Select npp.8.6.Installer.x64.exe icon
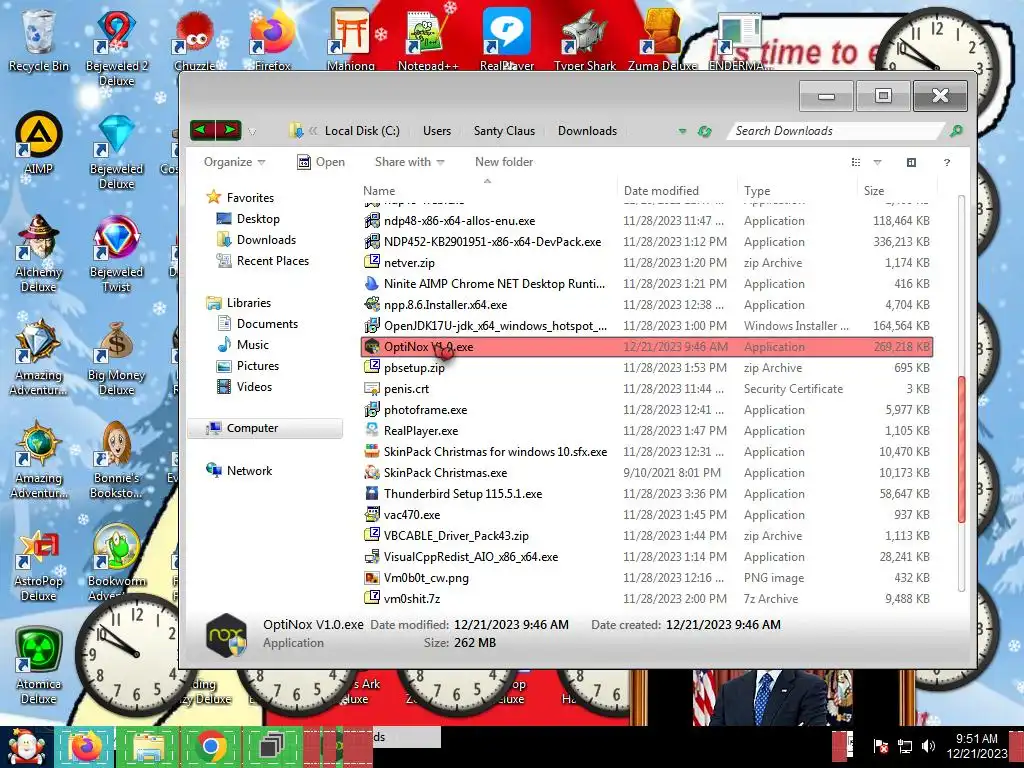The image size is (1024, 768). click(372, 304)
